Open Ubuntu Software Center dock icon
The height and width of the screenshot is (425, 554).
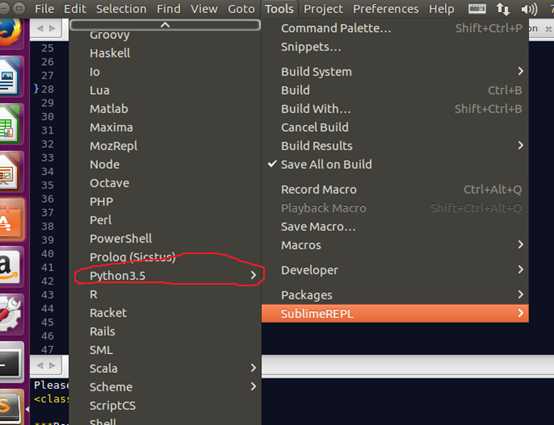[x=11, y=219]
